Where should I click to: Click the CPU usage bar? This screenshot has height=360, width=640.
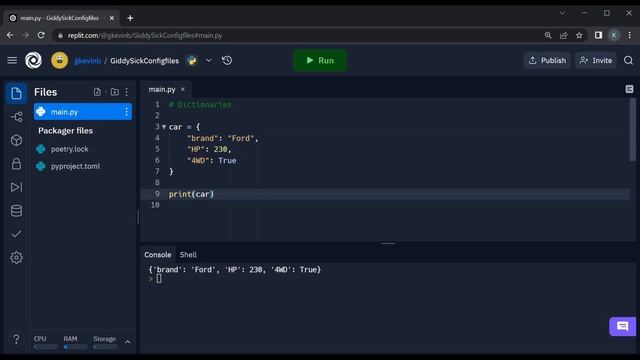coord(46,347)
